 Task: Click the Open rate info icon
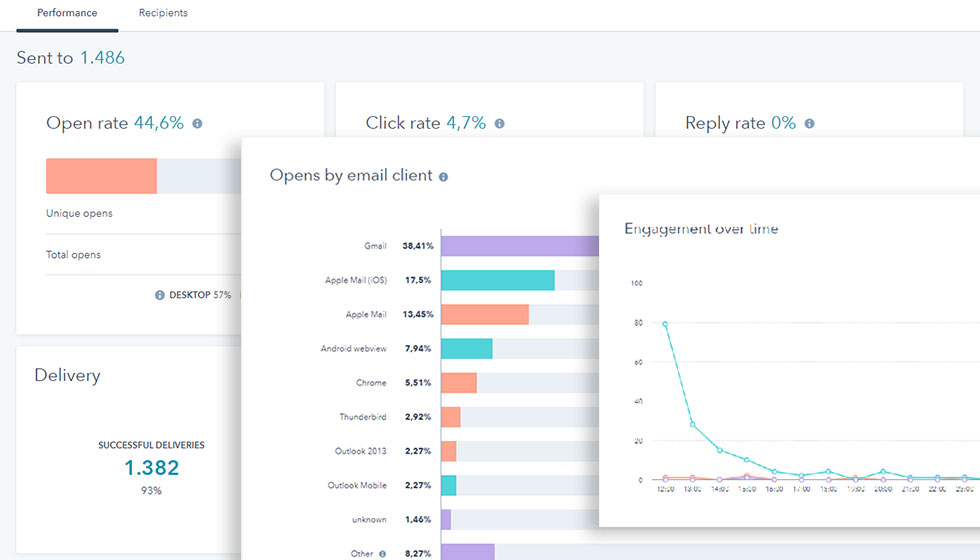click(x=198, y=124)
